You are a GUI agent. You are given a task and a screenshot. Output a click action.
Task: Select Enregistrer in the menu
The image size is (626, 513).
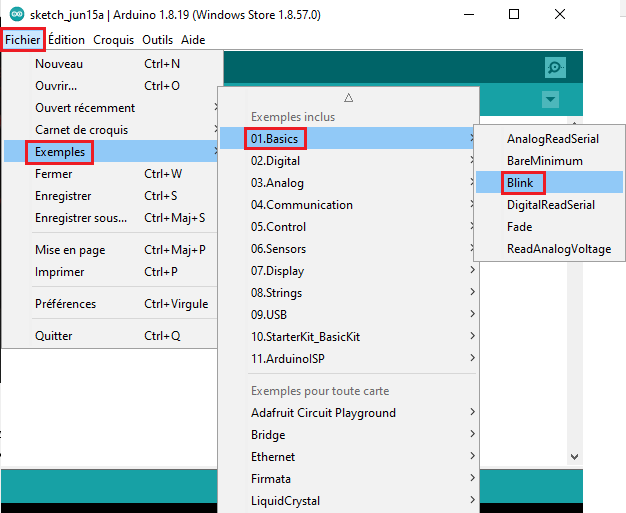coord(111,196)
